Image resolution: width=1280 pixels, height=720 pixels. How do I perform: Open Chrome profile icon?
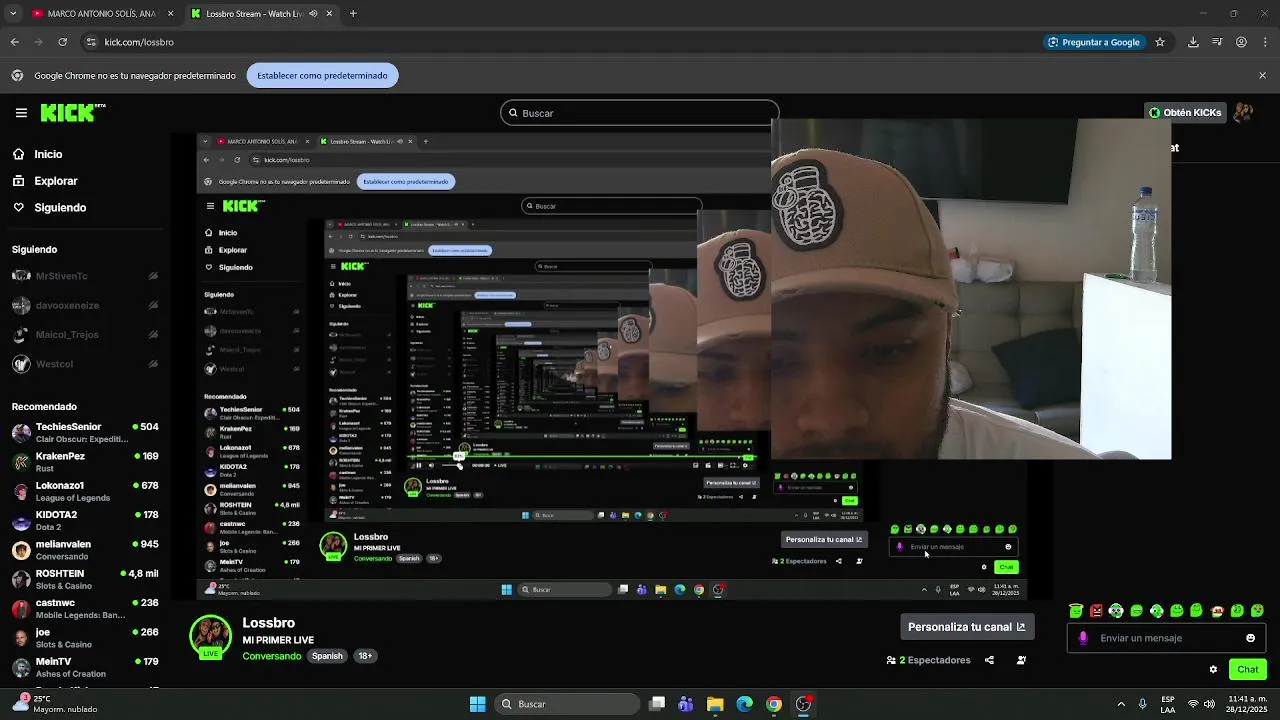click(1241, 42)
